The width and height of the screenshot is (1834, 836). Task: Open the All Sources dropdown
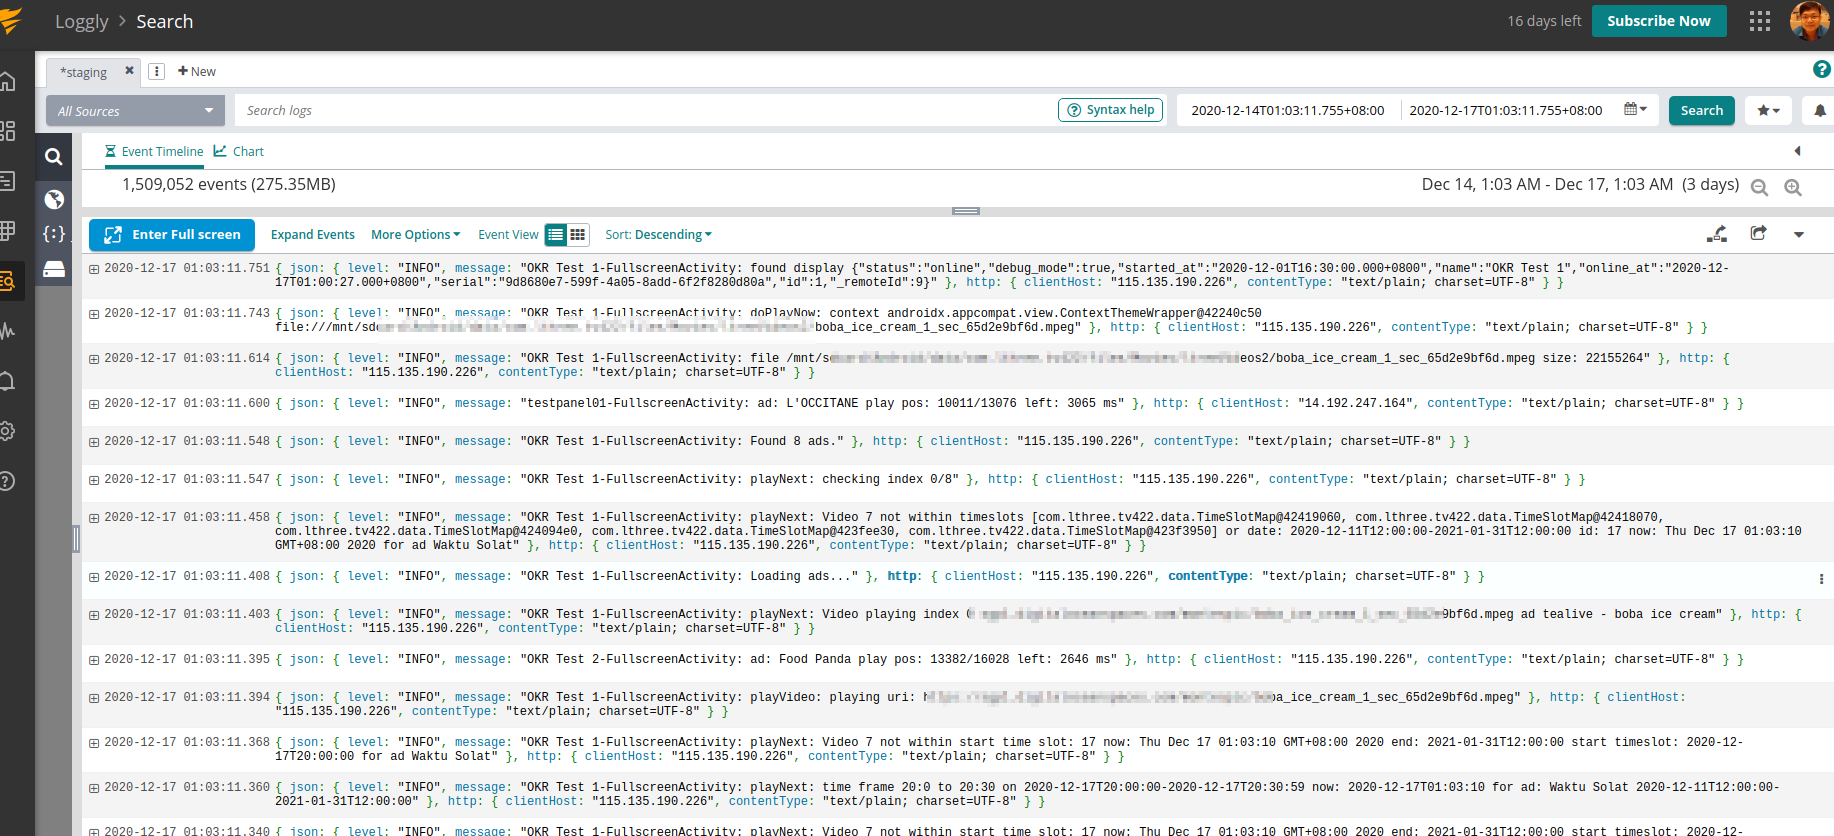coord(135,111)
